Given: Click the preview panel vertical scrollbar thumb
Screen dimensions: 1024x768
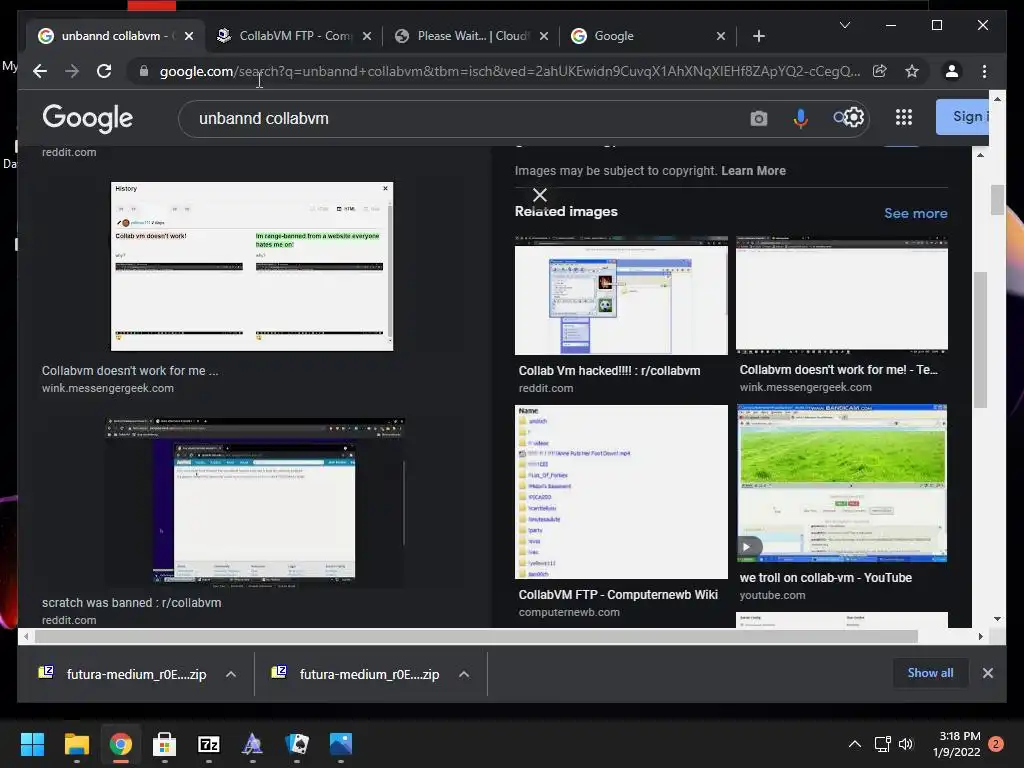Looking at the screenshot, I should pos(980,340).
